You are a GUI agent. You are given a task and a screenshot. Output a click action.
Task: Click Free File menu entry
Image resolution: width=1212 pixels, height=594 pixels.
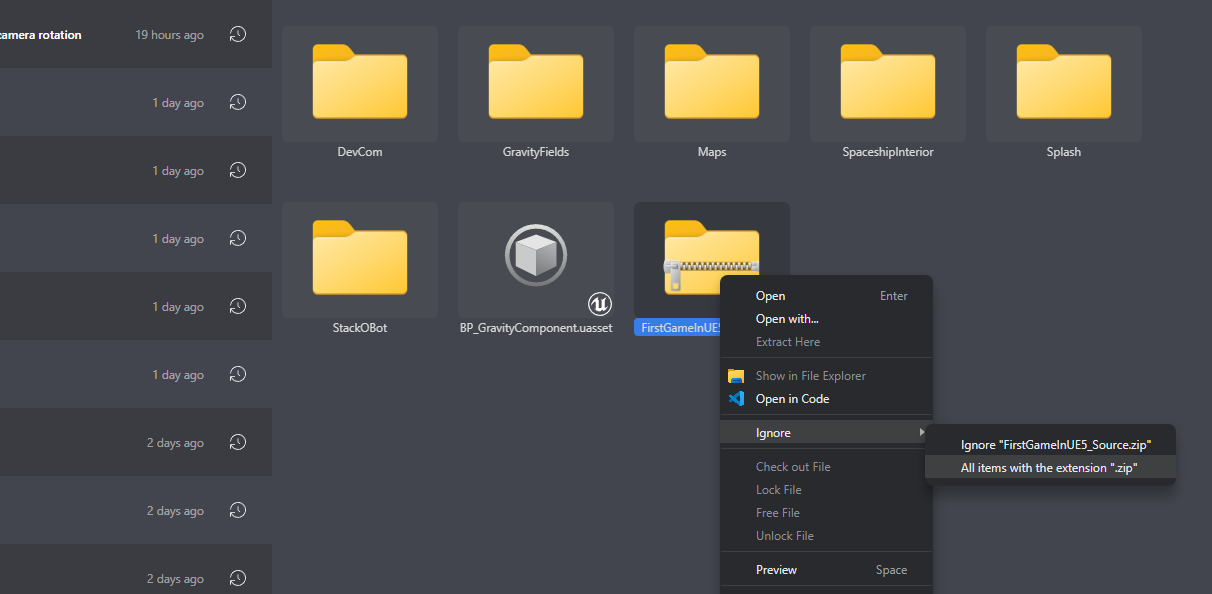pos(826,513)
